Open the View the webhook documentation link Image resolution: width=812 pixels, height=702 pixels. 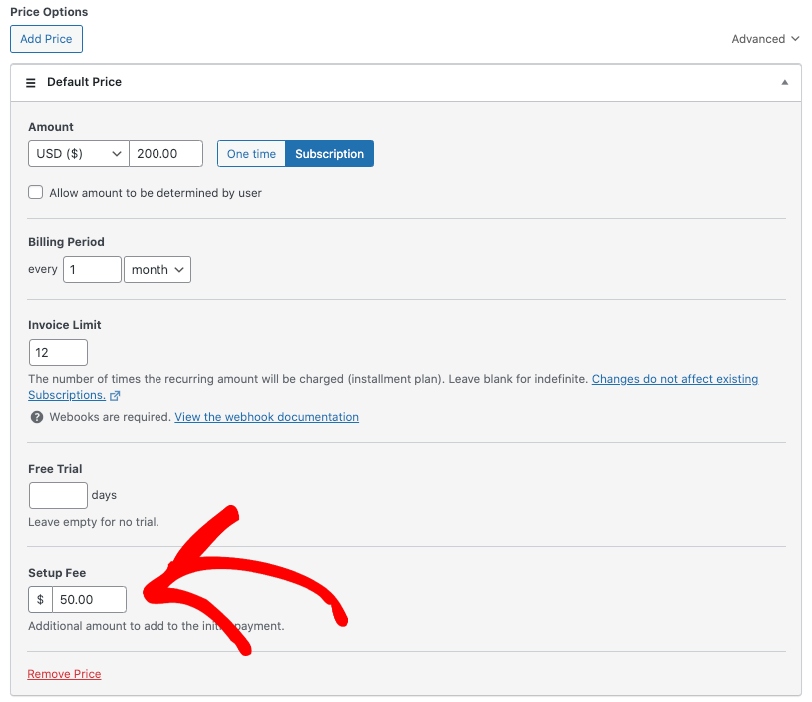[266, 417]
